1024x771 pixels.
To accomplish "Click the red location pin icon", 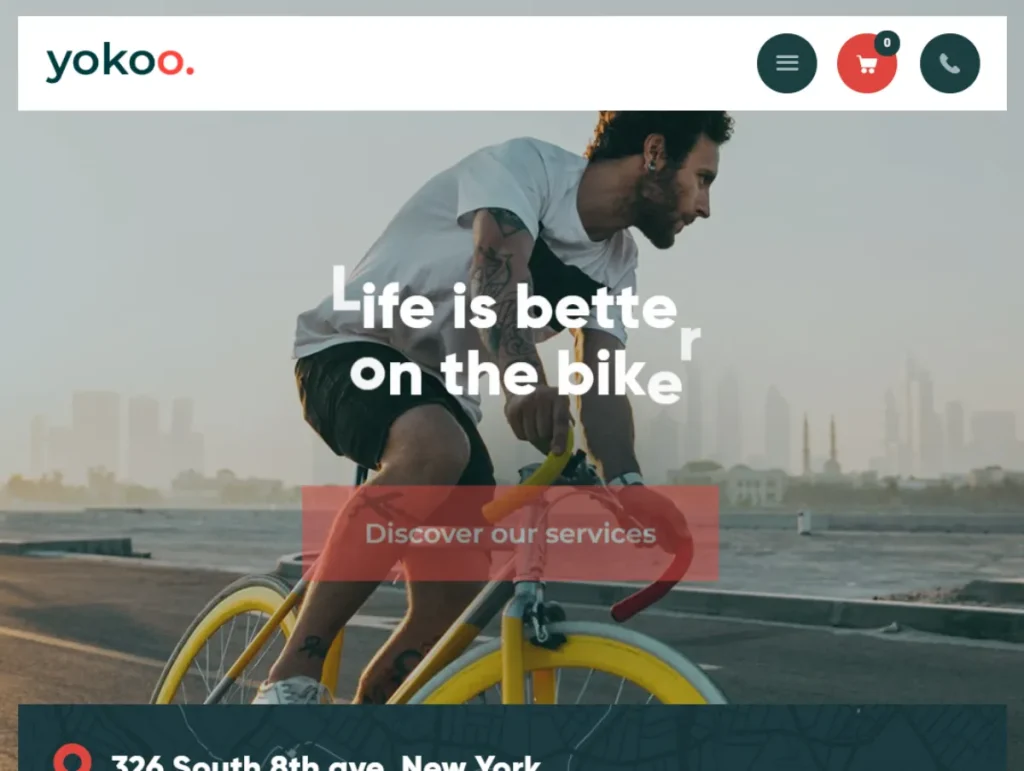I will tap(72, 759).
